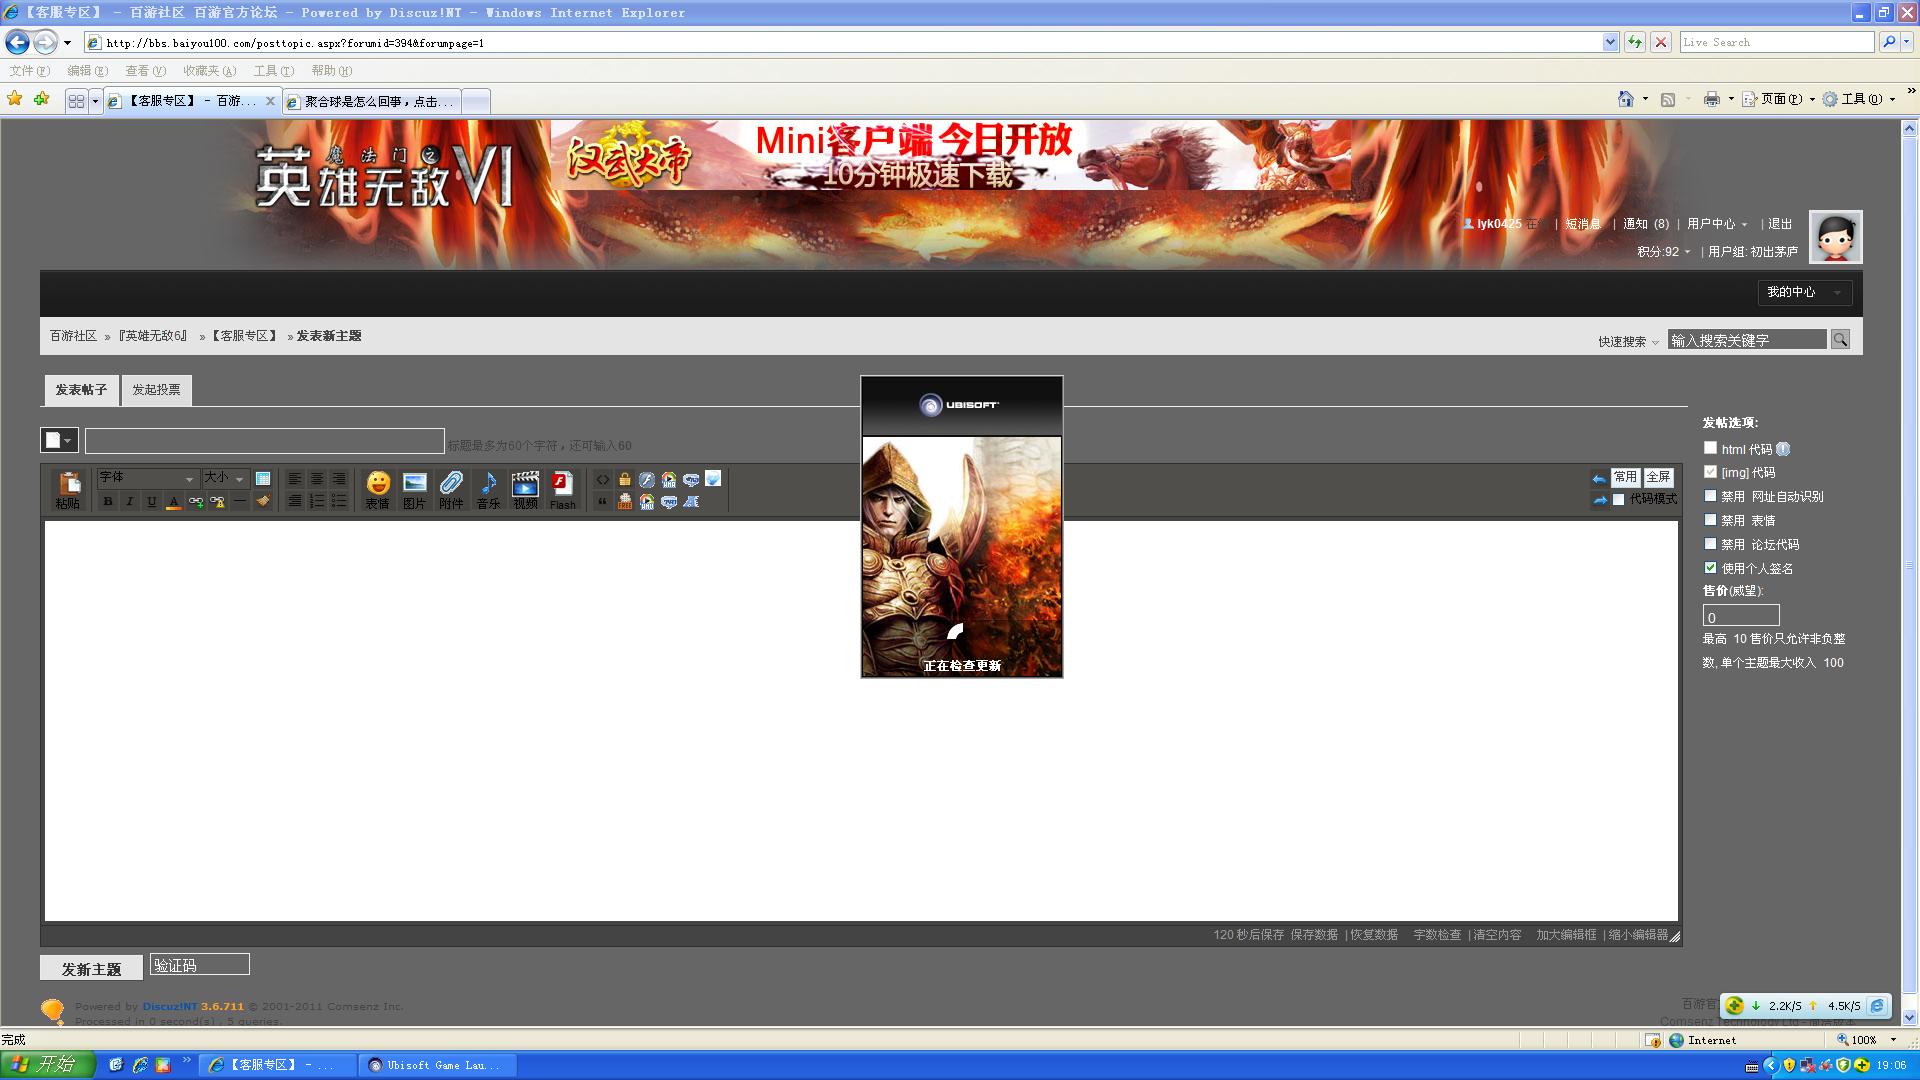
Task: Enable the html 代码 checkbox
Action: point(1710,449)
